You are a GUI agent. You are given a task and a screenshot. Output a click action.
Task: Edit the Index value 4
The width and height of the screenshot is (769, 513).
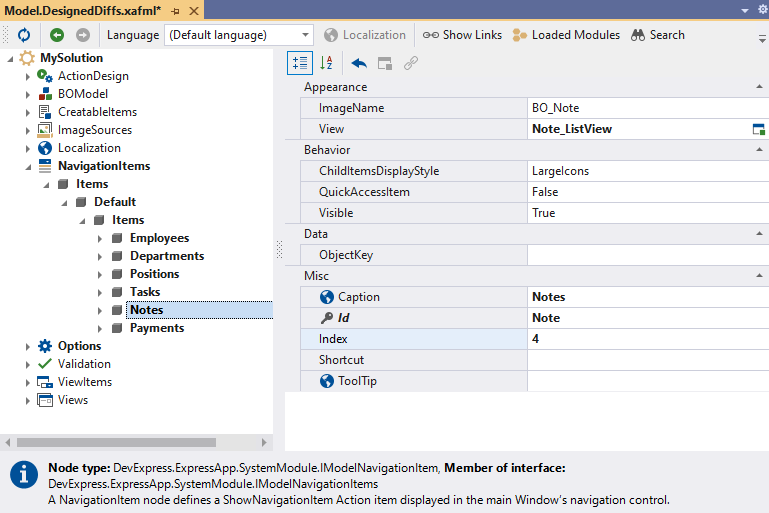point(647,339)
